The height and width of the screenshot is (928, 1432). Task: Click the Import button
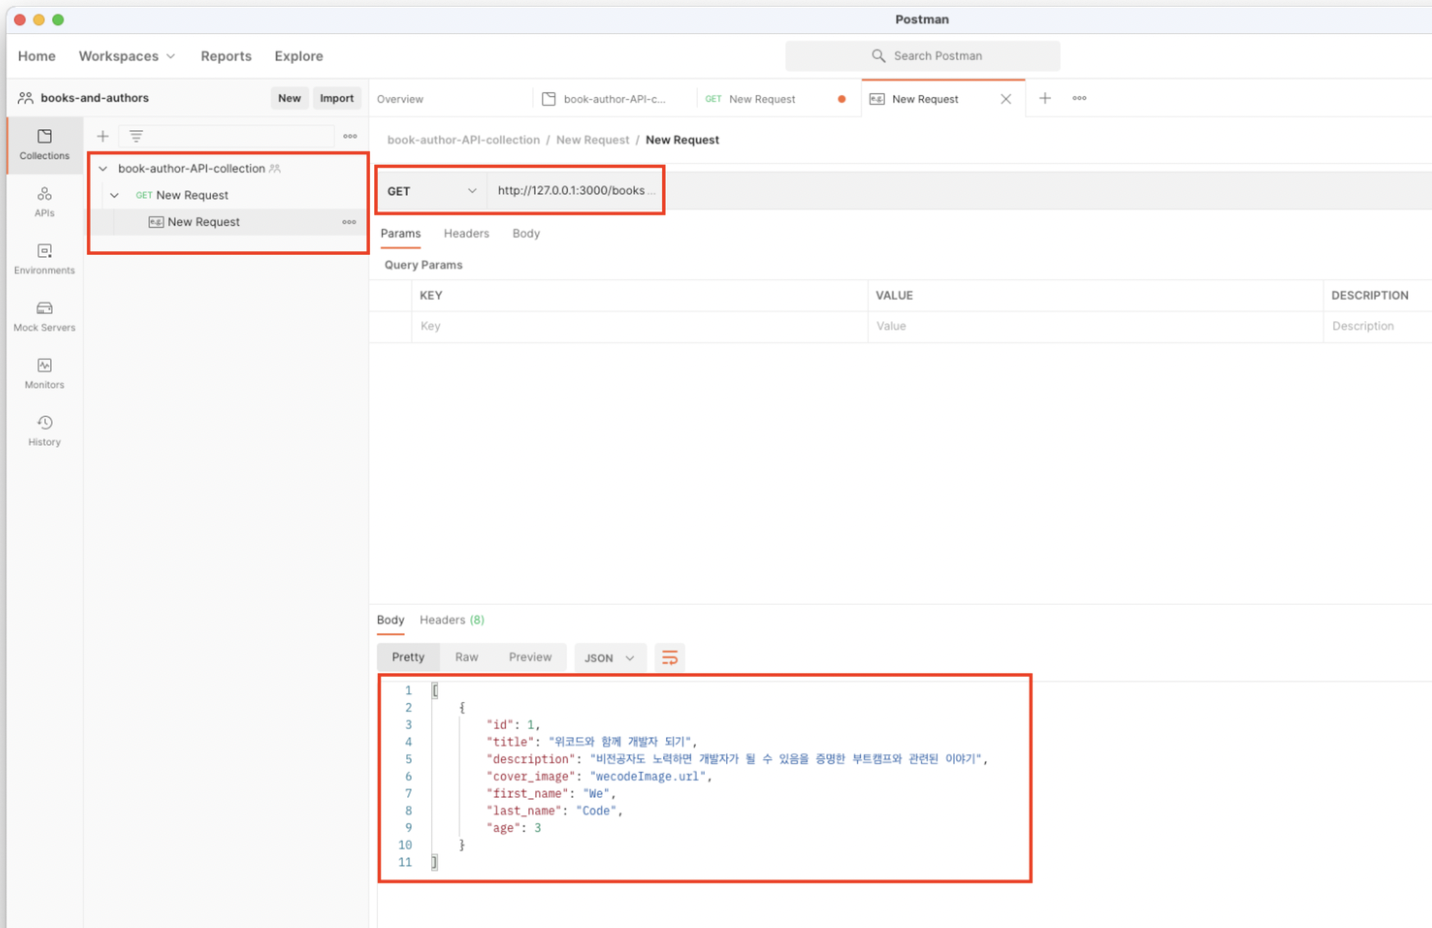pos(337,98)
